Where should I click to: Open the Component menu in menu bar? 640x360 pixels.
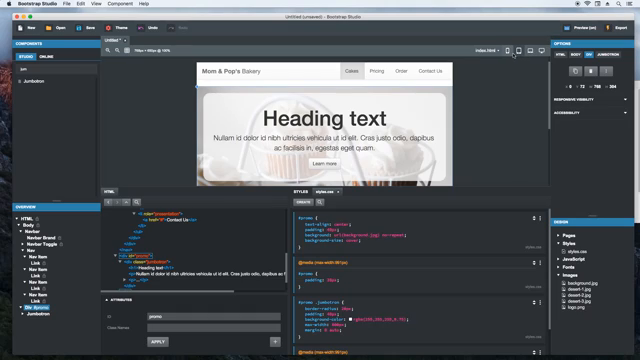click(120, 4)
